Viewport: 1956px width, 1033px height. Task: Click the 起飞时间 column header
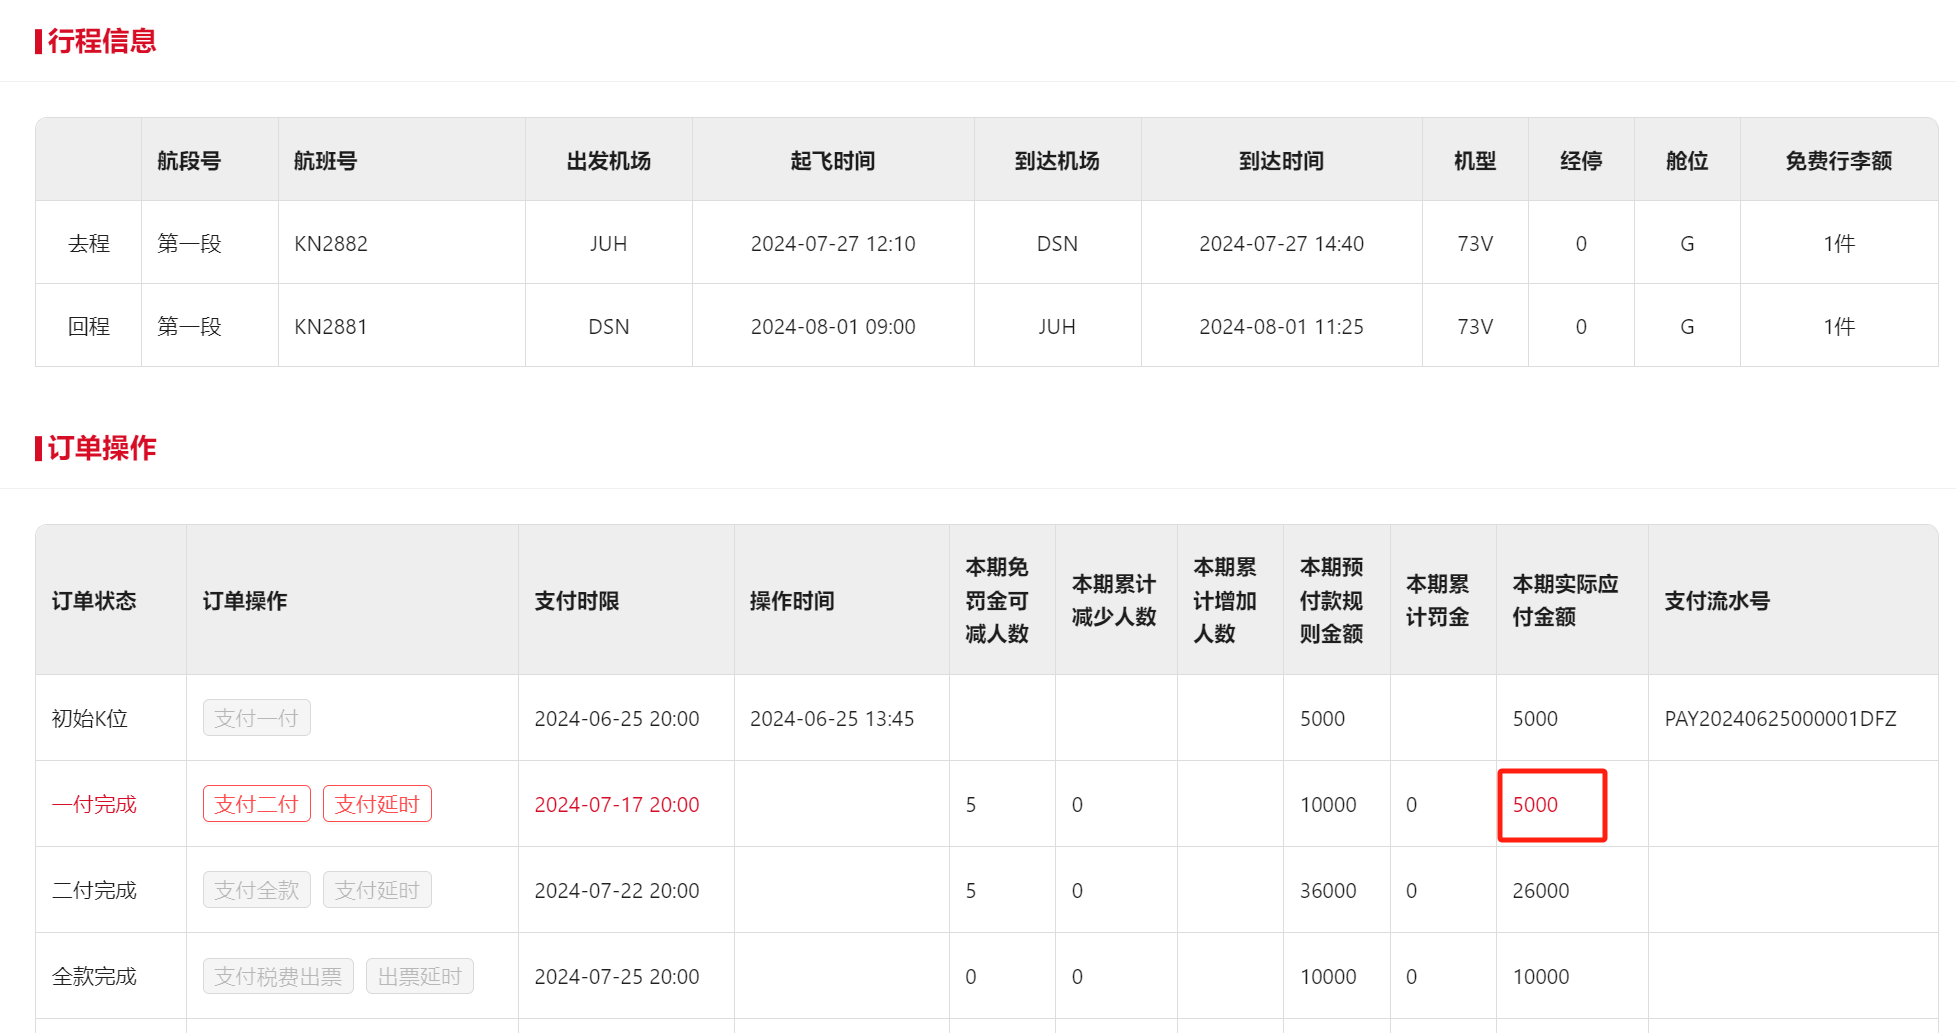[x=832, y=161]
